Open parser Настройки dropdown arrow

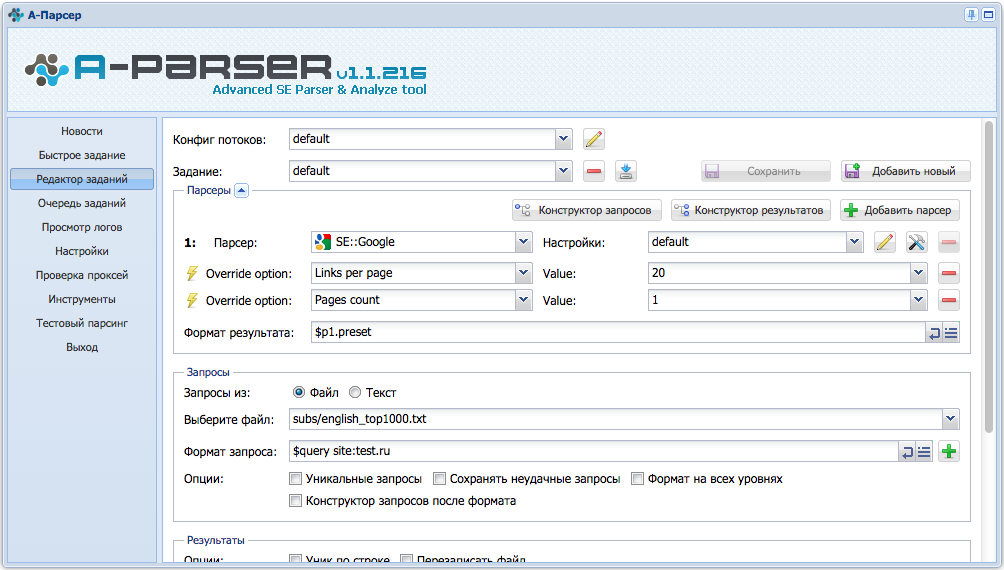(x=854, y=242)
